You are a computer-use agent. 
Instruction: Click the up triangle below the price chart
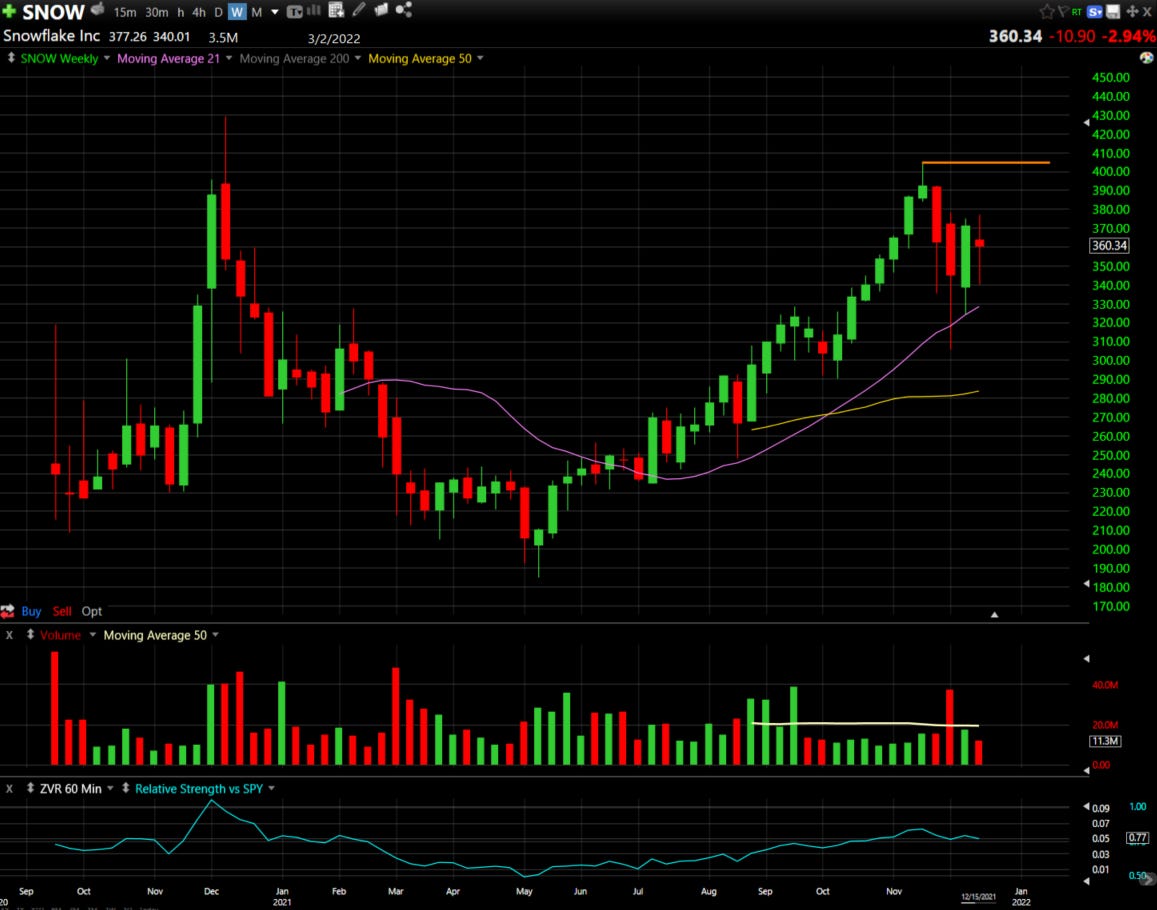coord(994,614)
